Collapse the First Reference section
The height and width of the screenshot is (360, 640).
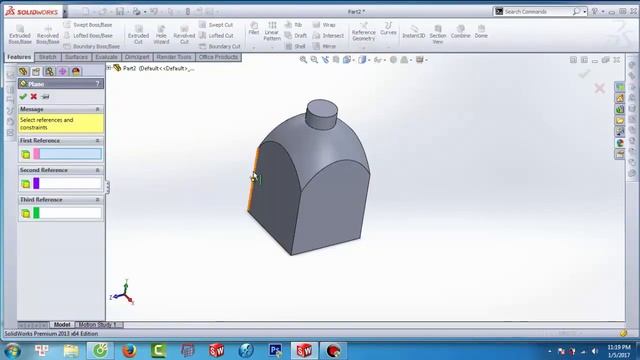98,140
